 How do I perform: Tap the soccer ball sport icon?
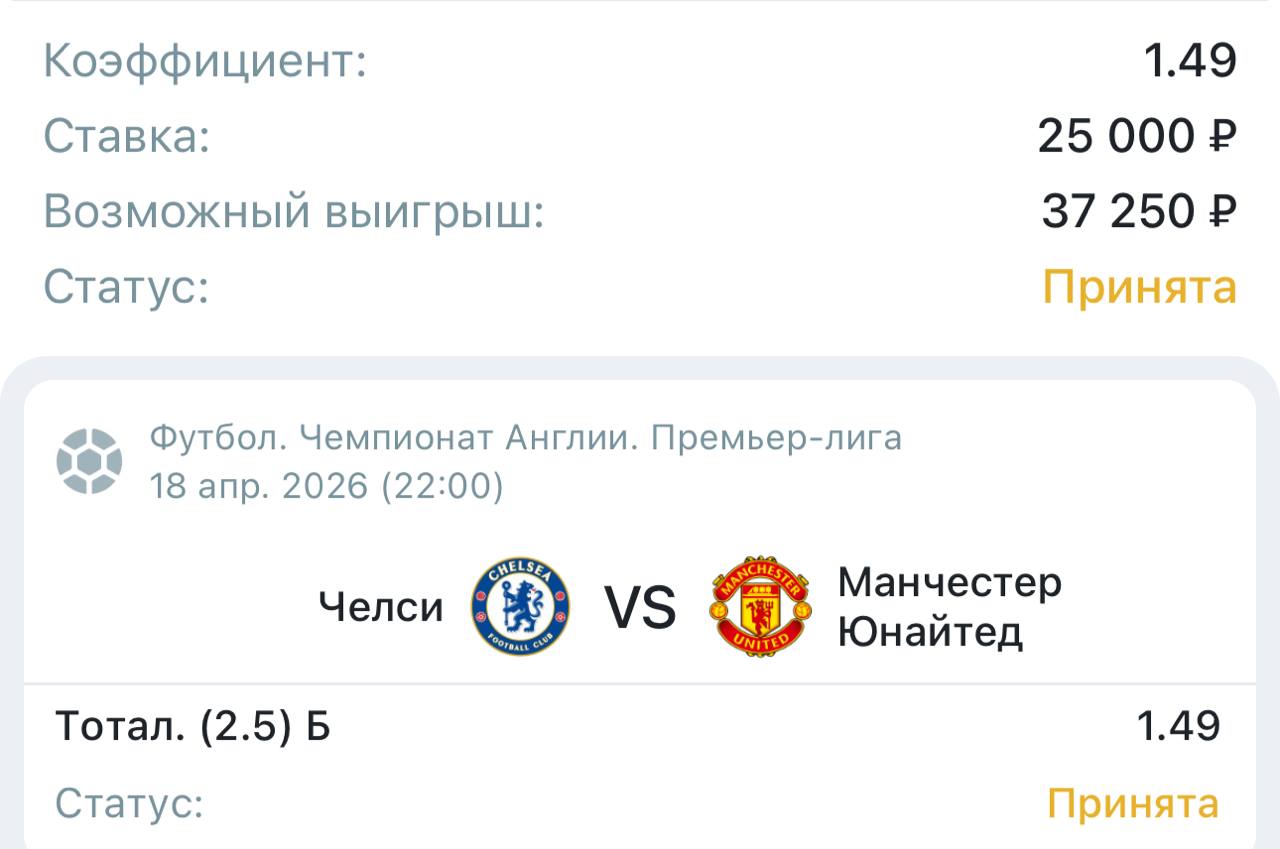click(89, 461)
